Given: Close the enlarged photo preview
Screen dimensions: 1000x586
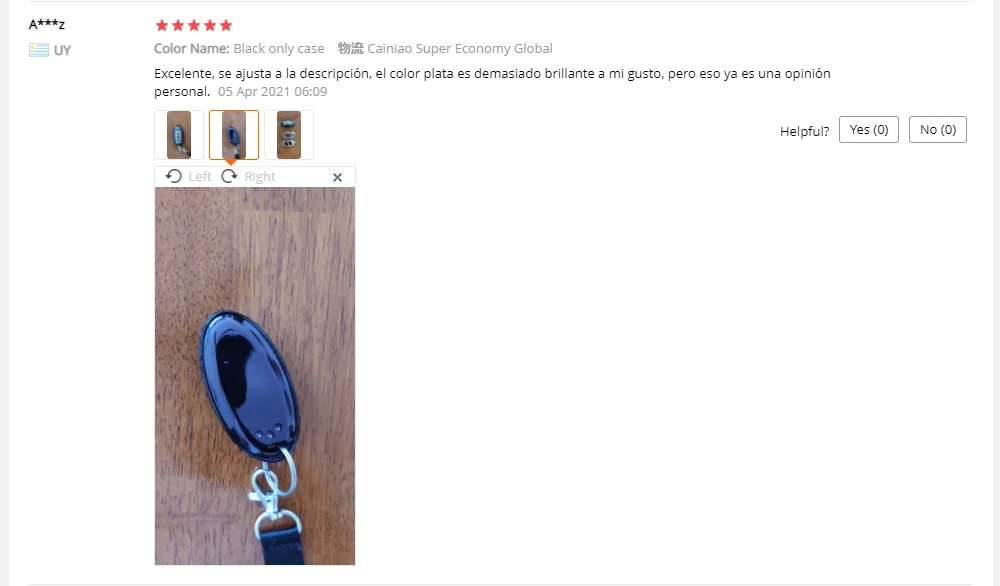Looking at the screenshot, I should tap(337, 177).
